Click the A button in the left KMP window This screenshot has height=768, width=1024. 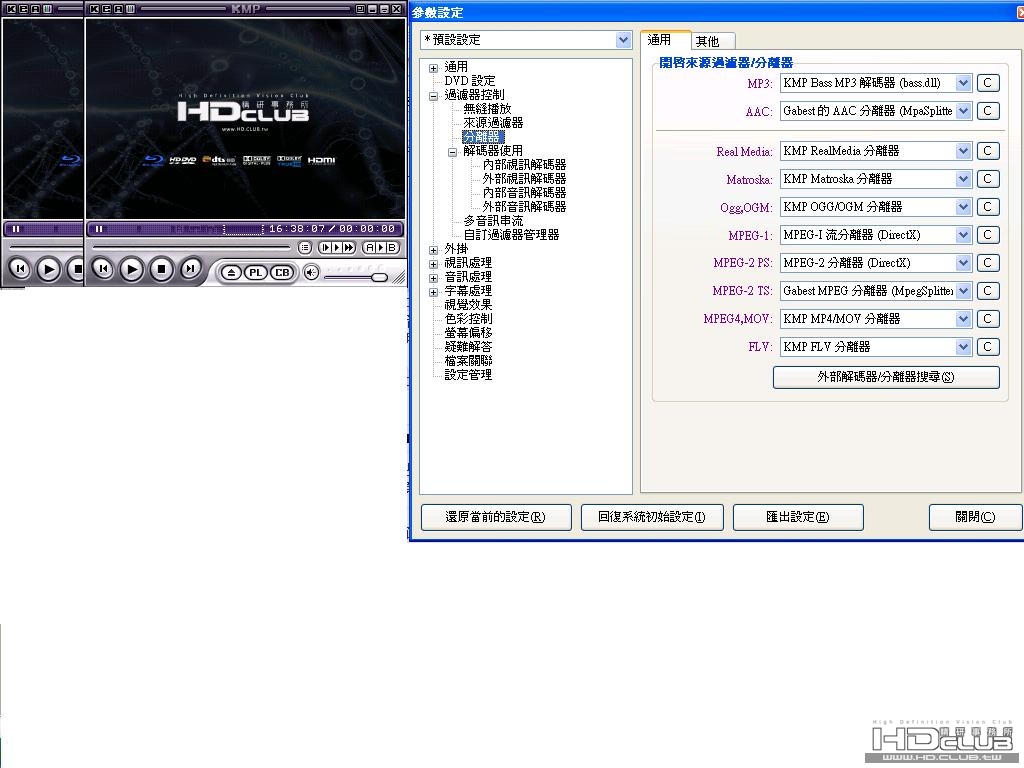pos(35,9)
